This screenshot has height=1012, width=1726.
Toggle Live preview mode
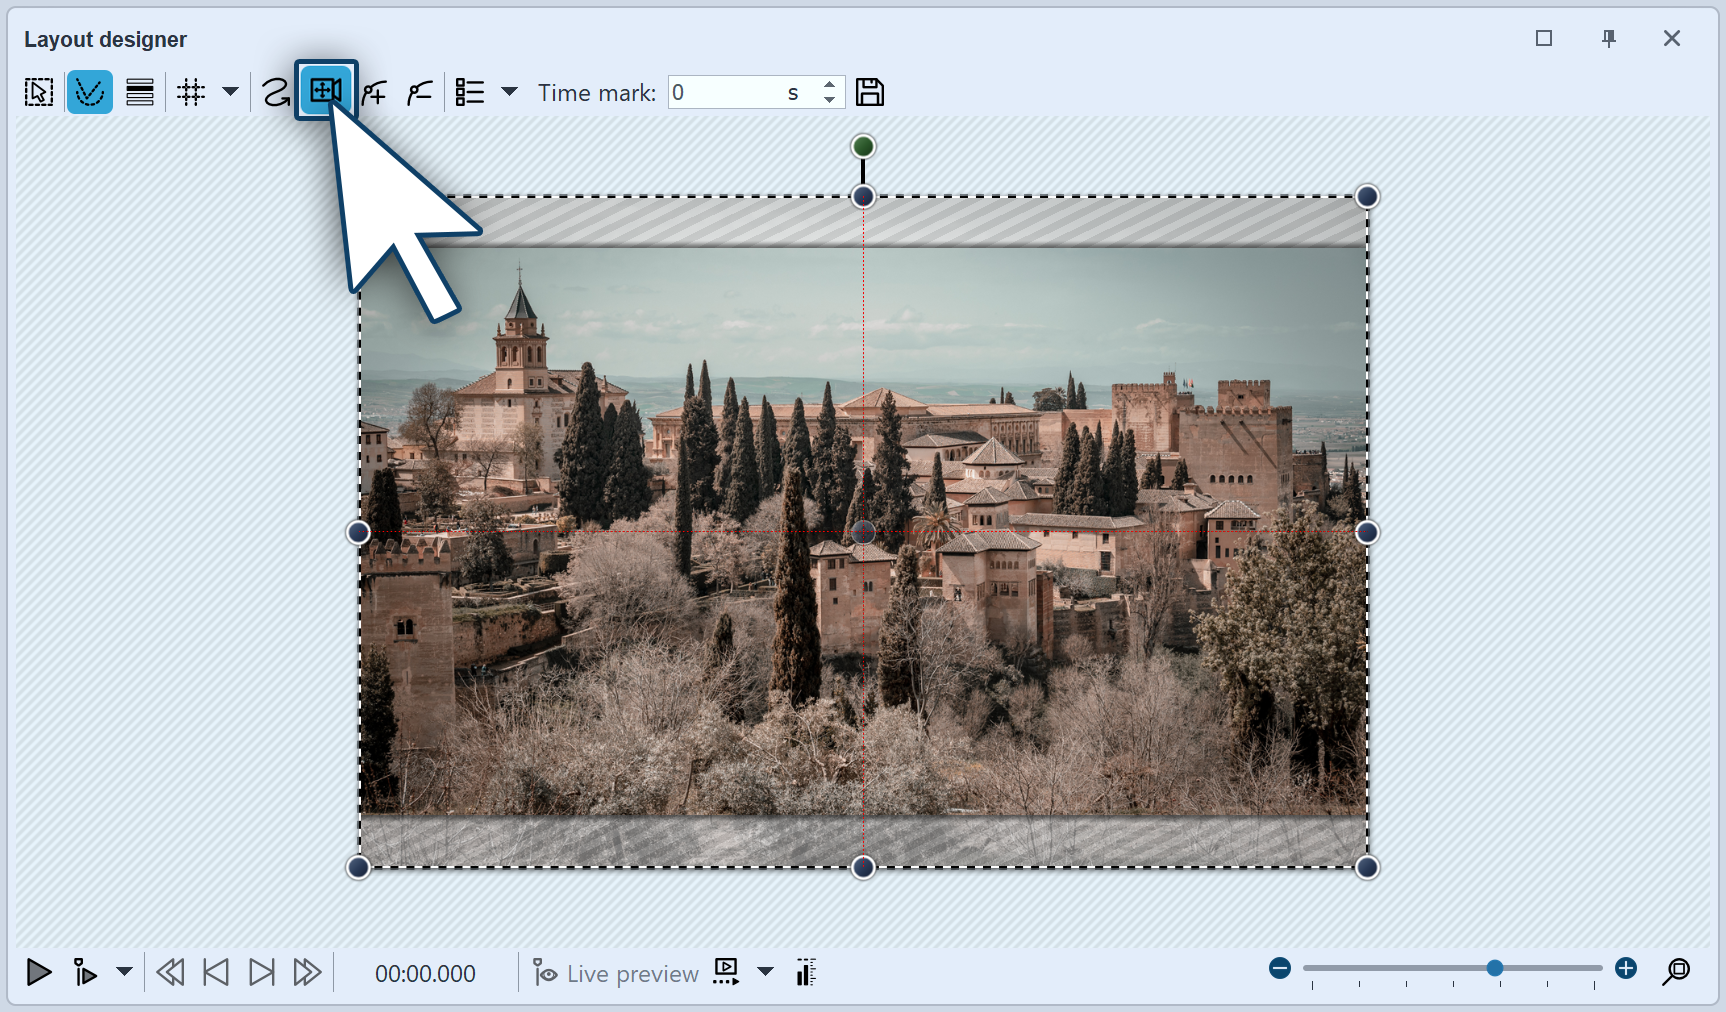coord(615,972)
